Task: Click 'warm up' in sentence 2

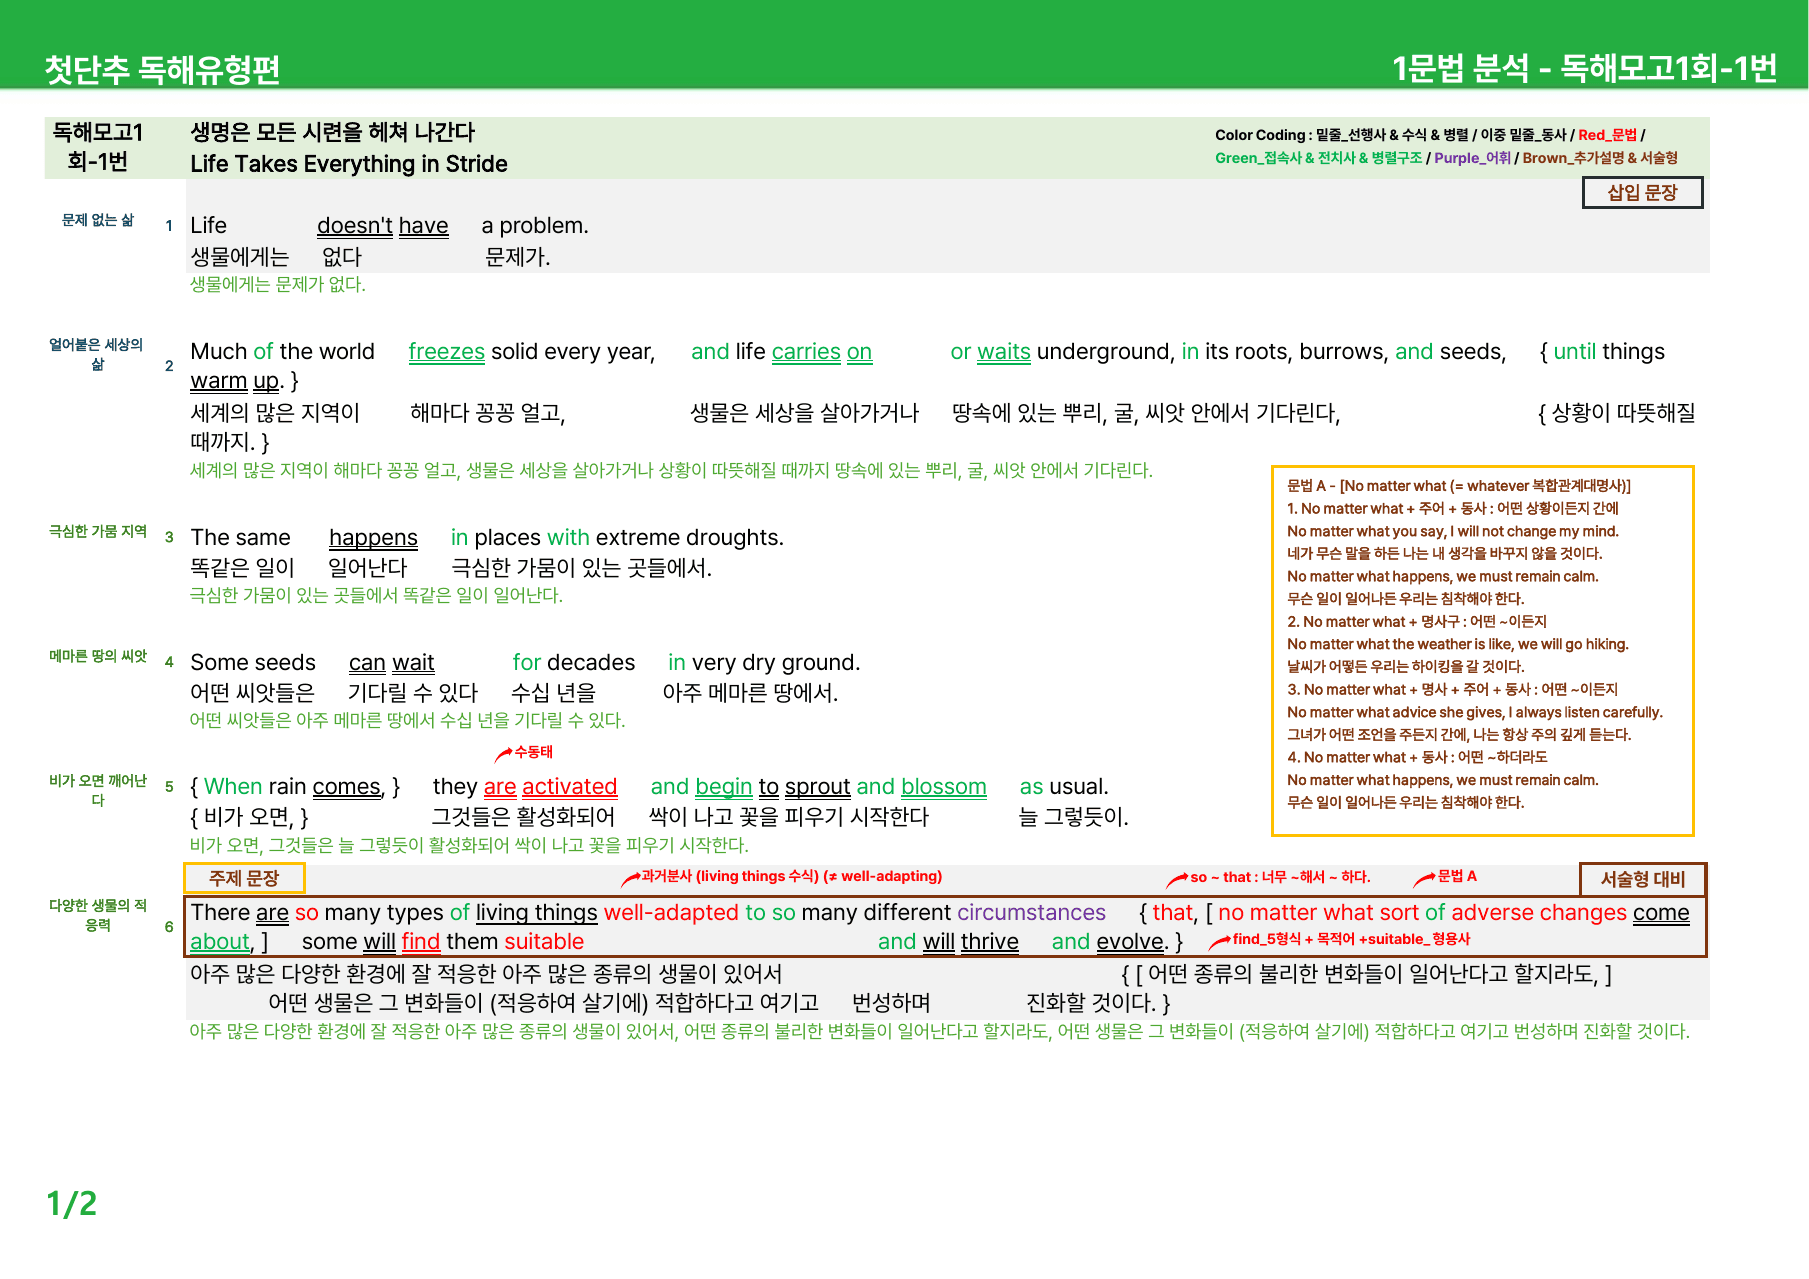Action: 235,381
